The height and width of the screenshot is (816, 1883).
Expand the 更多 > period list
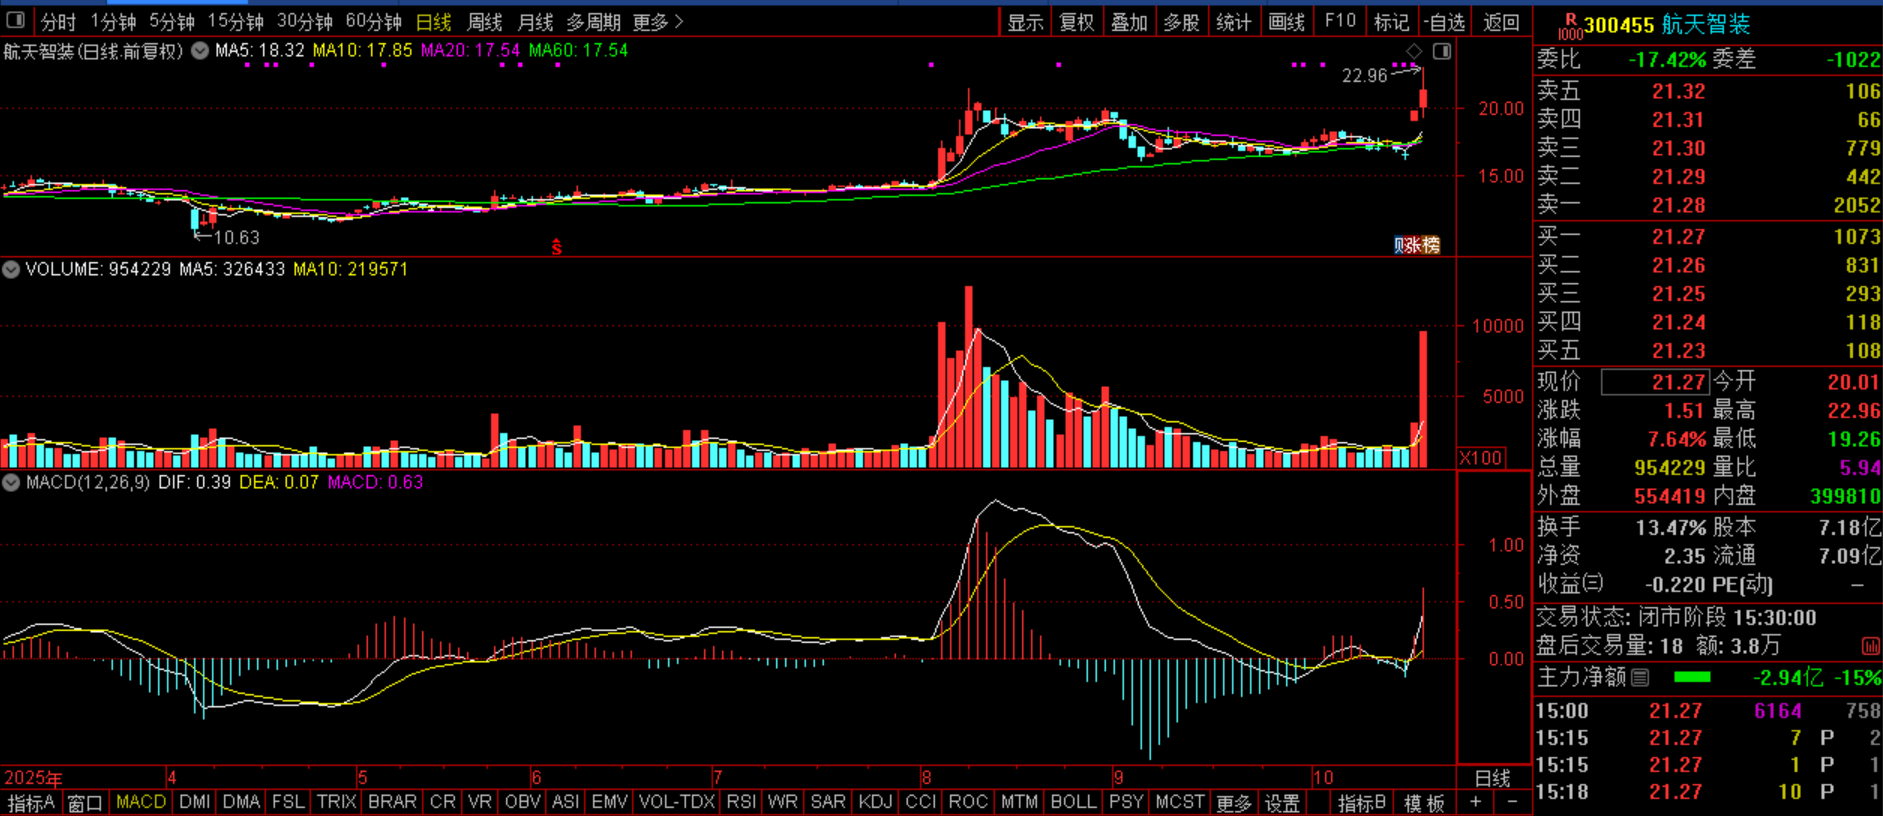[658, 21]
